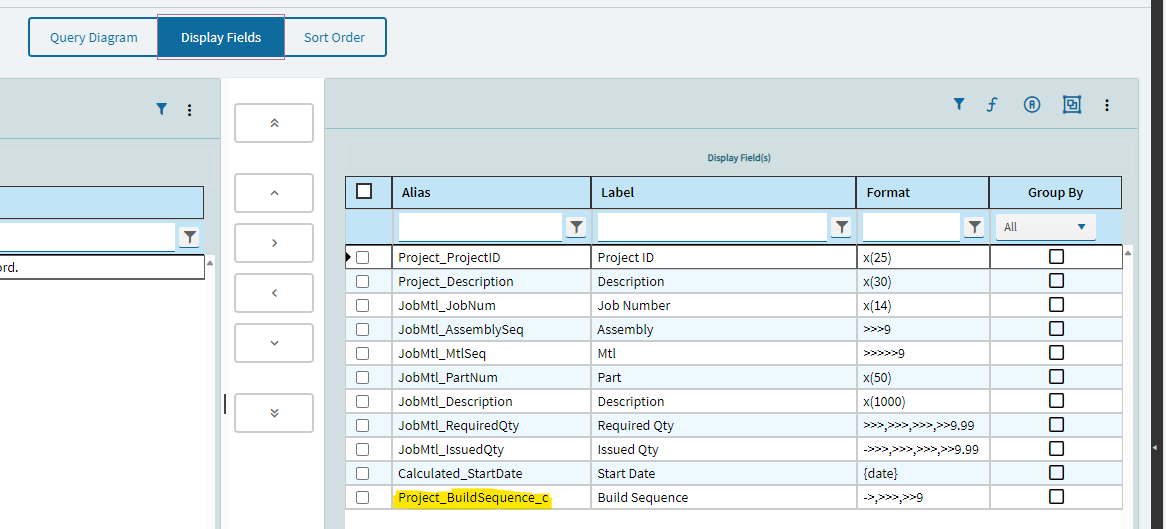
Task: Open the left panel overflow menu
Action: pos(190,110)
